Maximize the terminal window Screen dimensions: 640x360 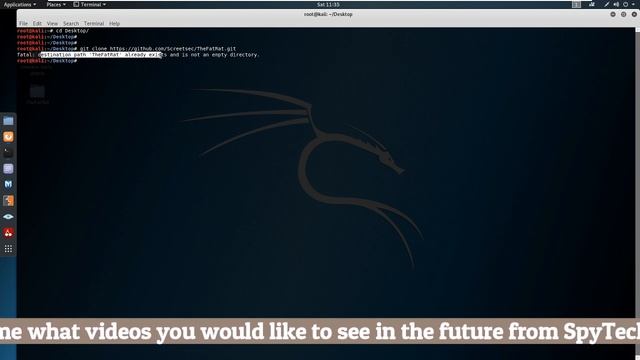pyautogui.click(x=624, y=14)
